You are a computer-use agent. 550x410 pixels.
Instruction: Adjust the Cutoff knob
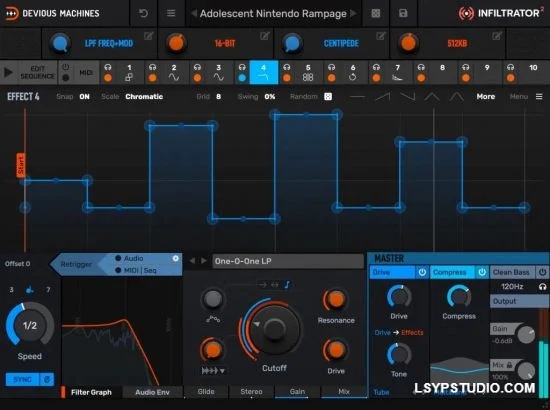[x=274, y=329]
